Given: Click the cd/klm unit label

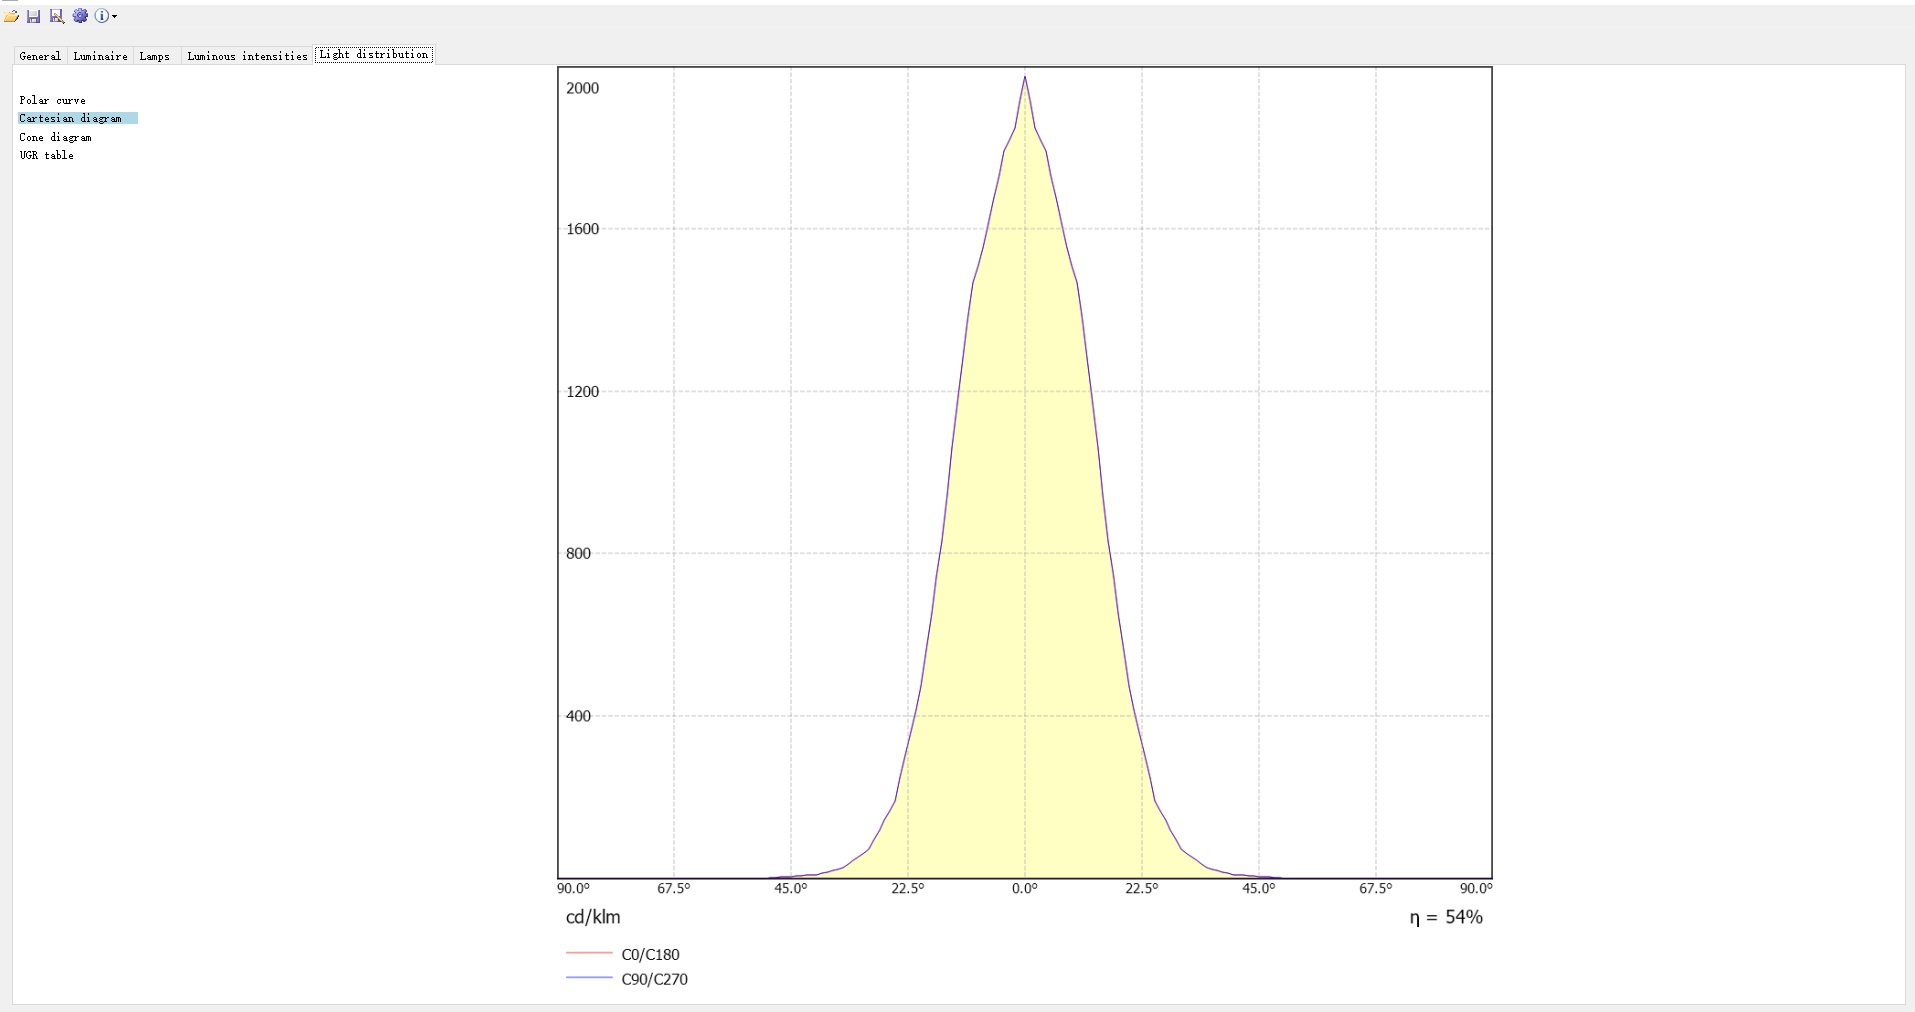Looking at the screenshot, I should point(593,917).
